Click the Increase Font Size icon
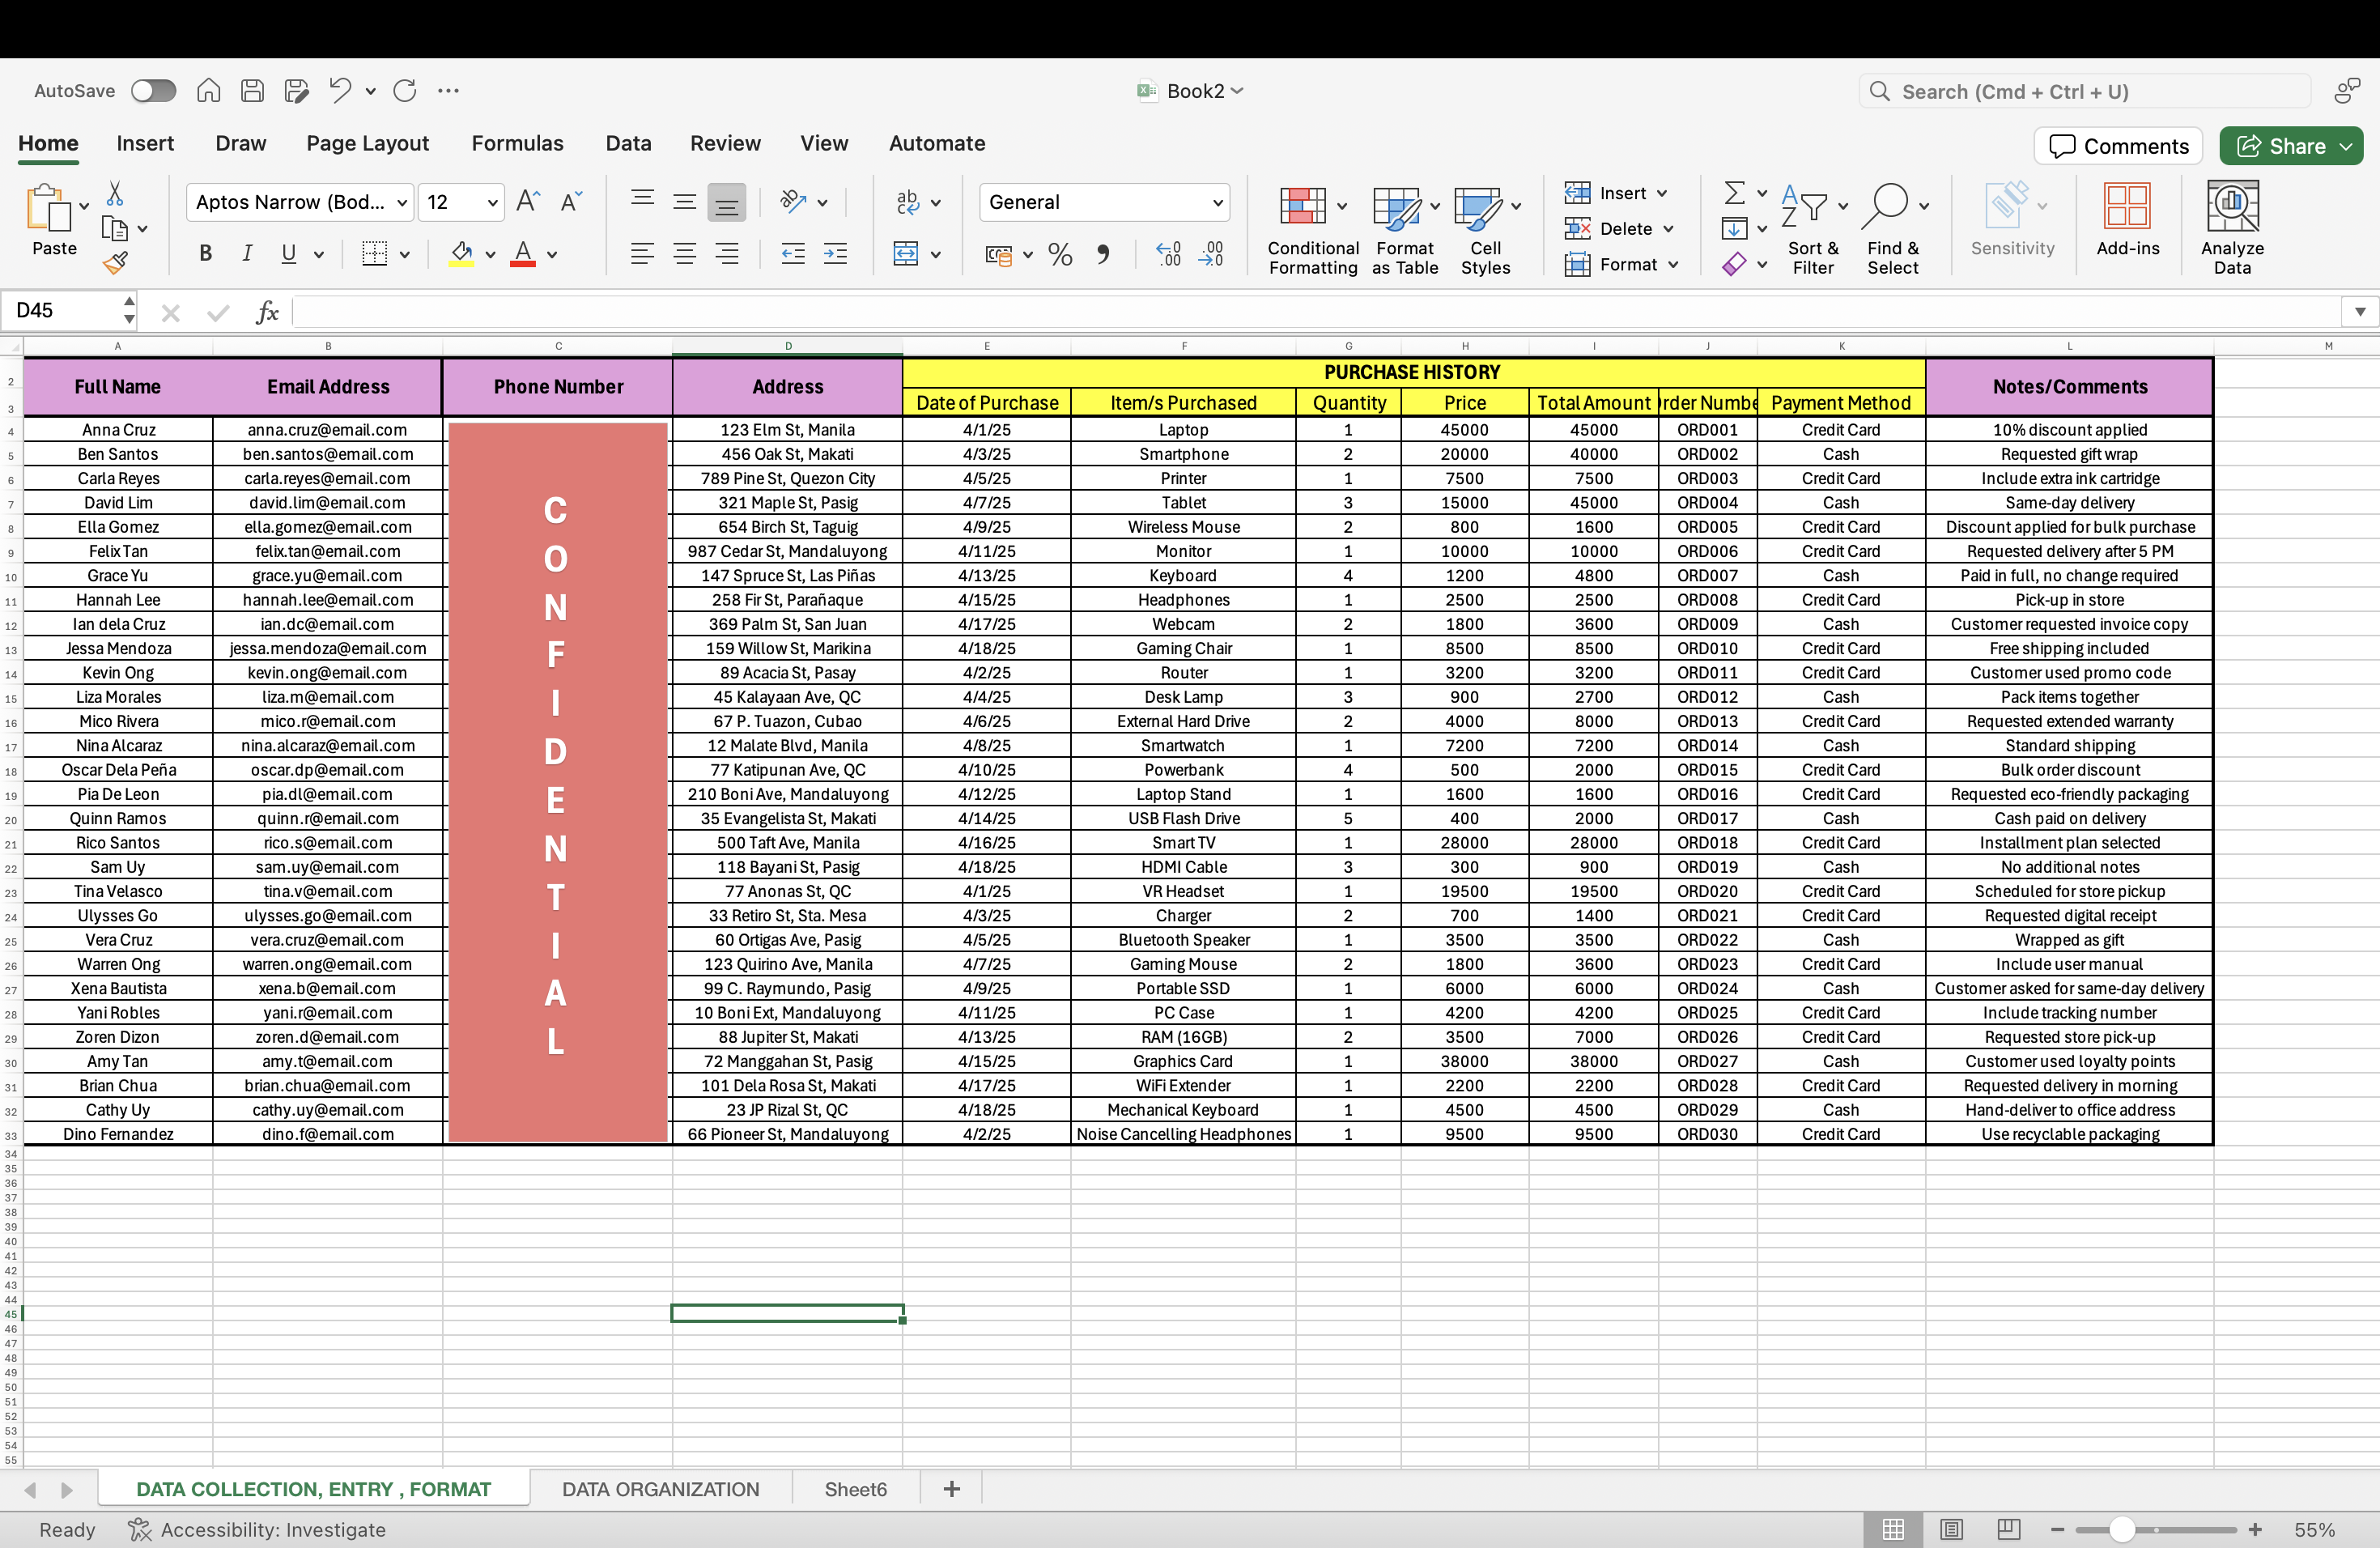The width and height of the screenshot is (2380, 1548). click(x=527, y=202)
